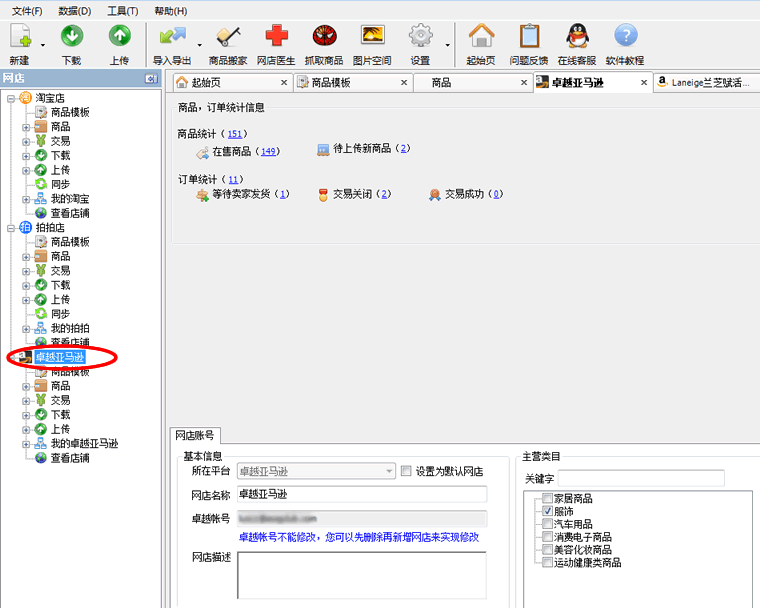The height and width of the screenshot is (608, 760).
Task: Click the 新建 (New) toolbar icon
Action: (21, 36)
